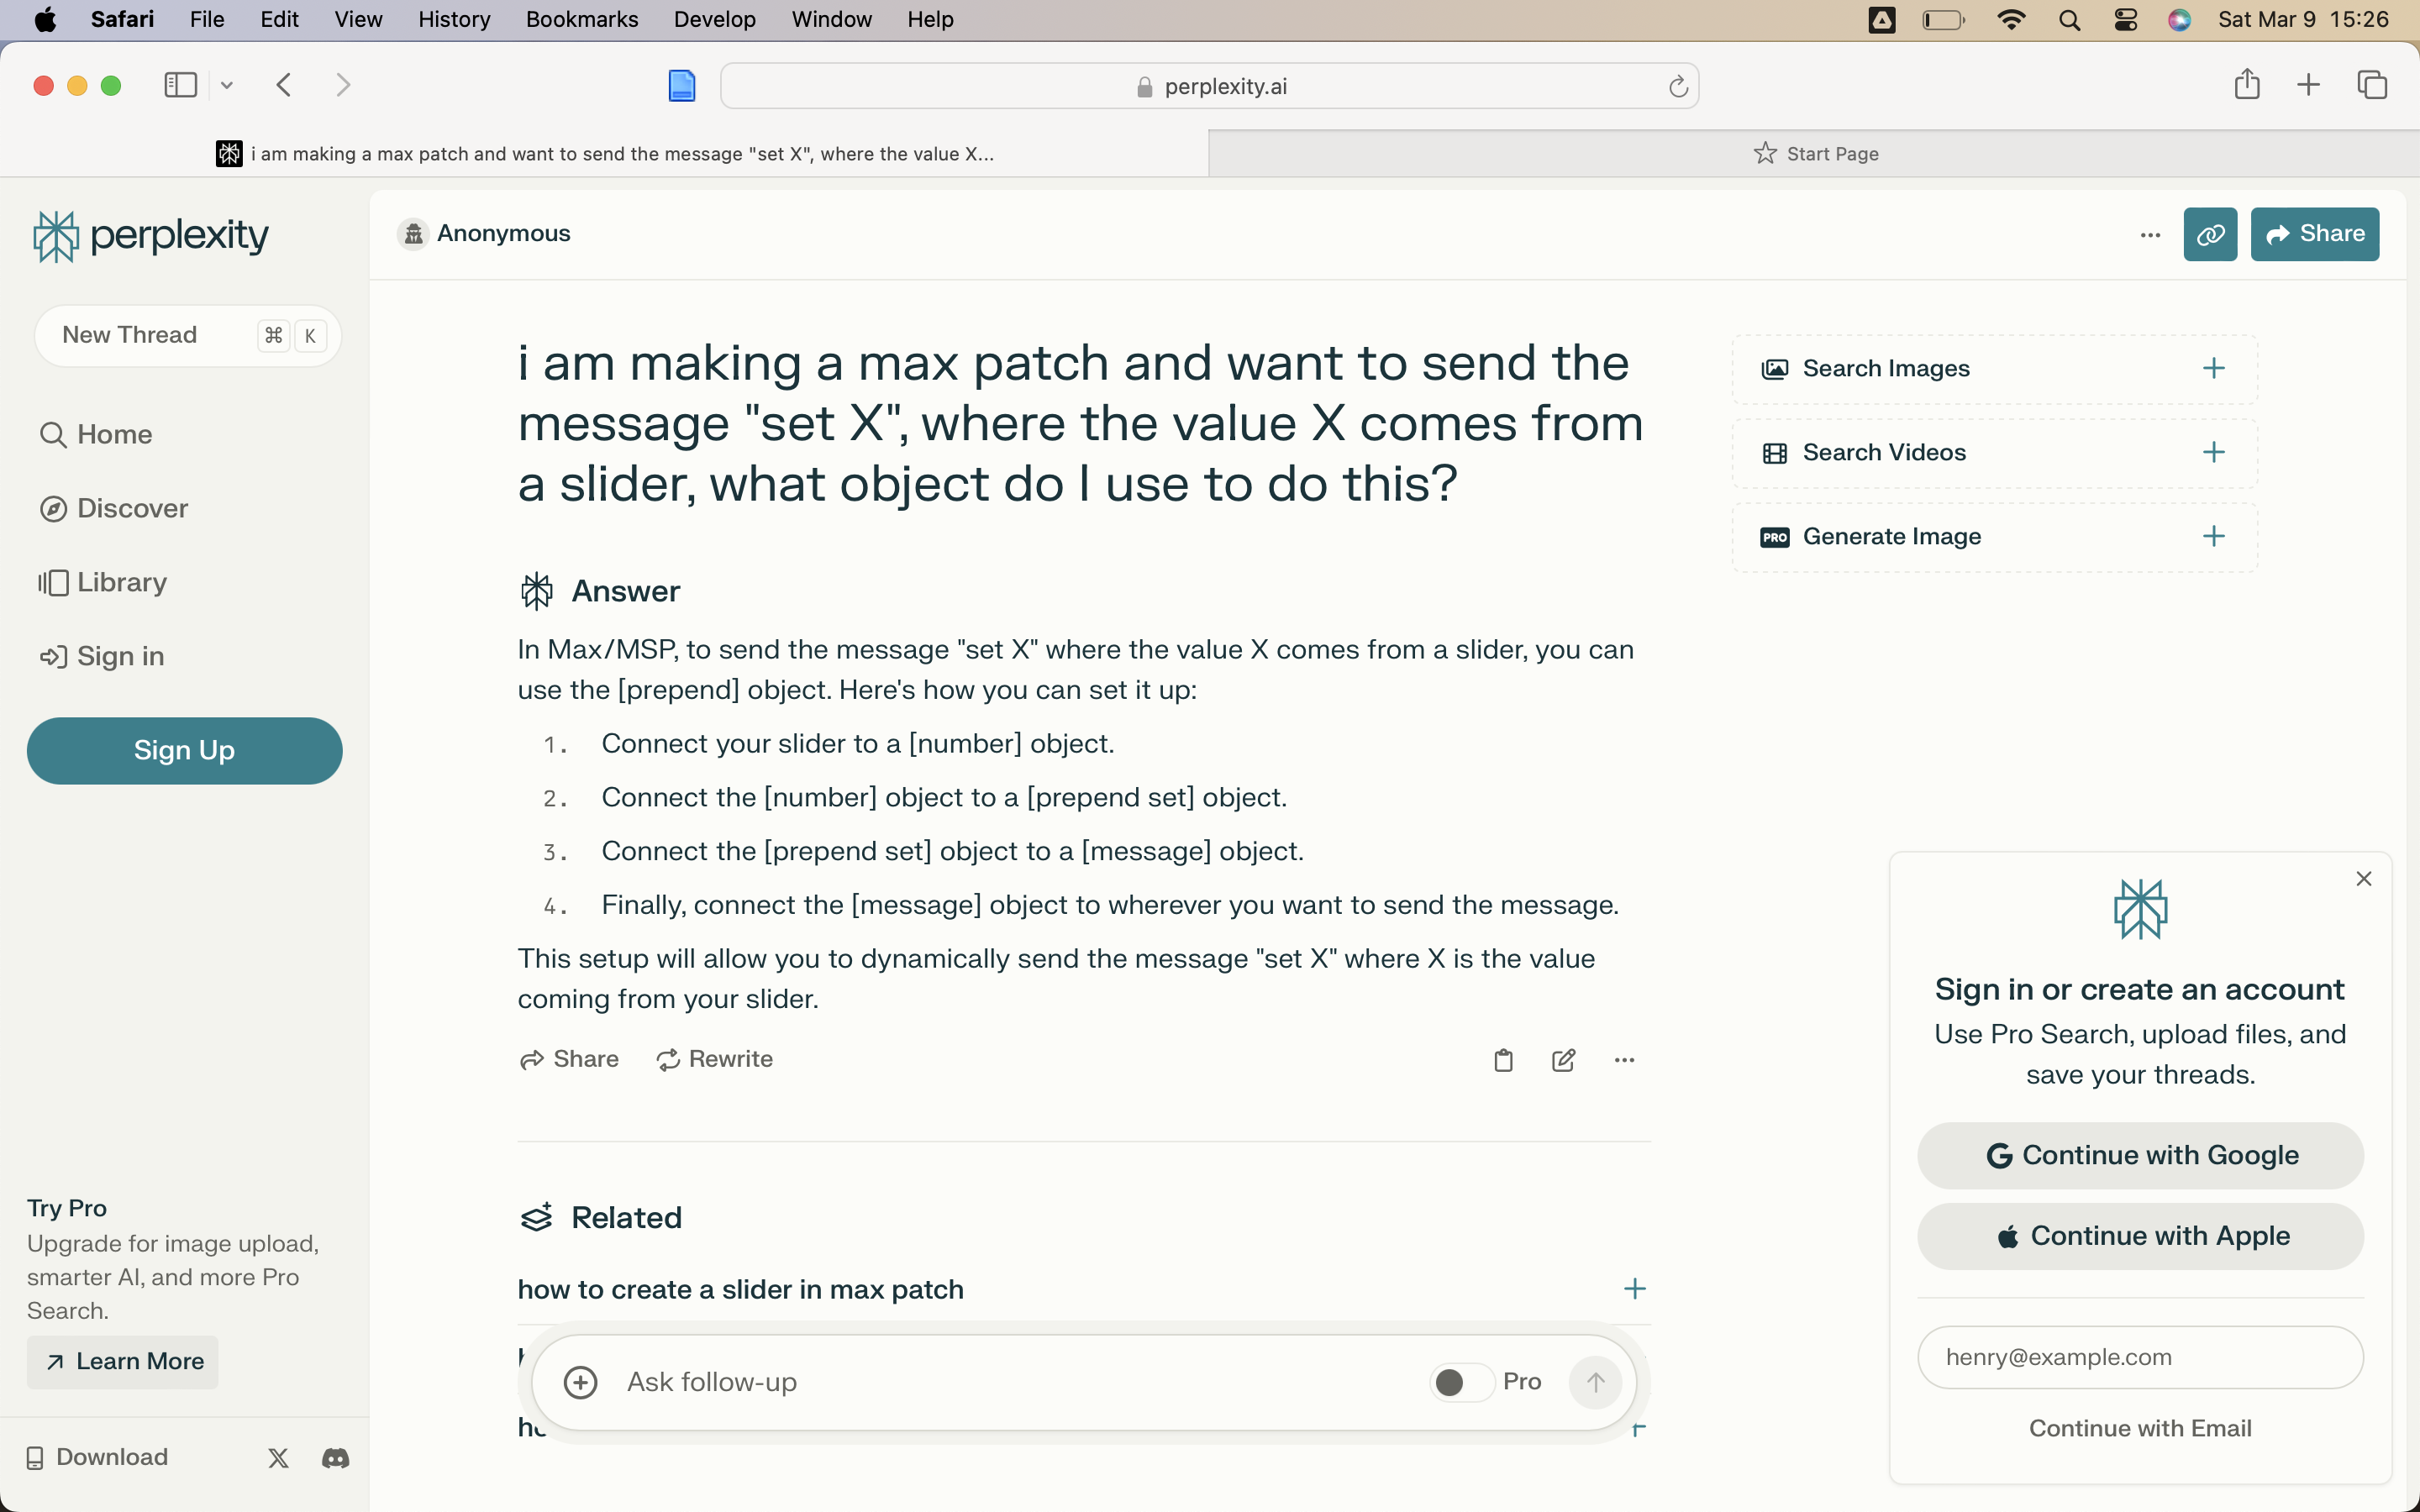Open the Bookmarks menu

click(x=581, y=19)
